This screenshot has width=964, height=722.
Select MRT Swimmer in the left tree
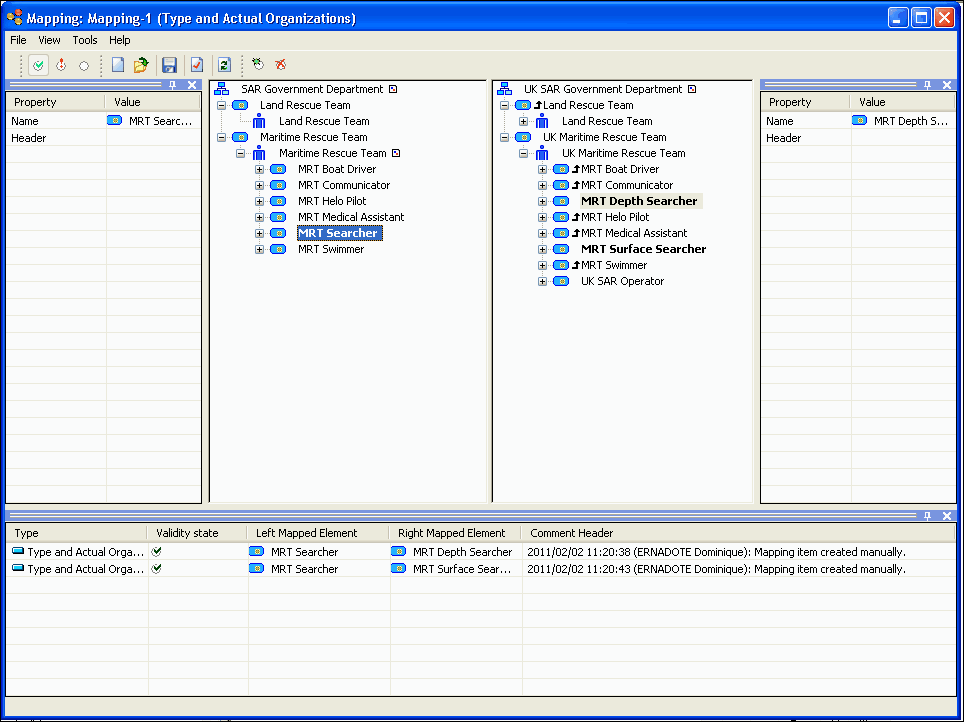[x=330, y=249]
